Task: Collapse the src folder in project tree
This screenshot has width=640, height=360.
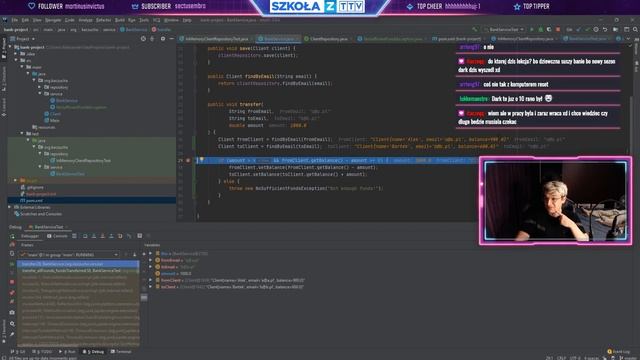Action: (x=16, y=60)
